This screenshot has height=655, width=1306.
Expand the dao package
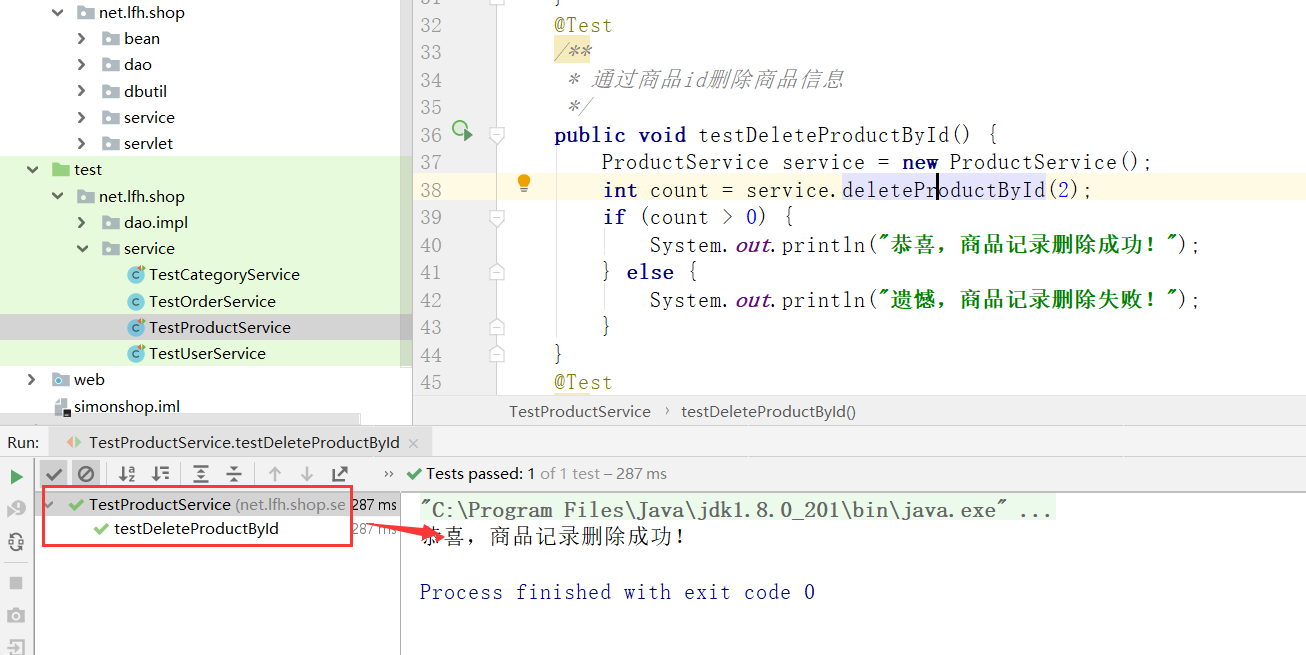click(x=82, y=64)
